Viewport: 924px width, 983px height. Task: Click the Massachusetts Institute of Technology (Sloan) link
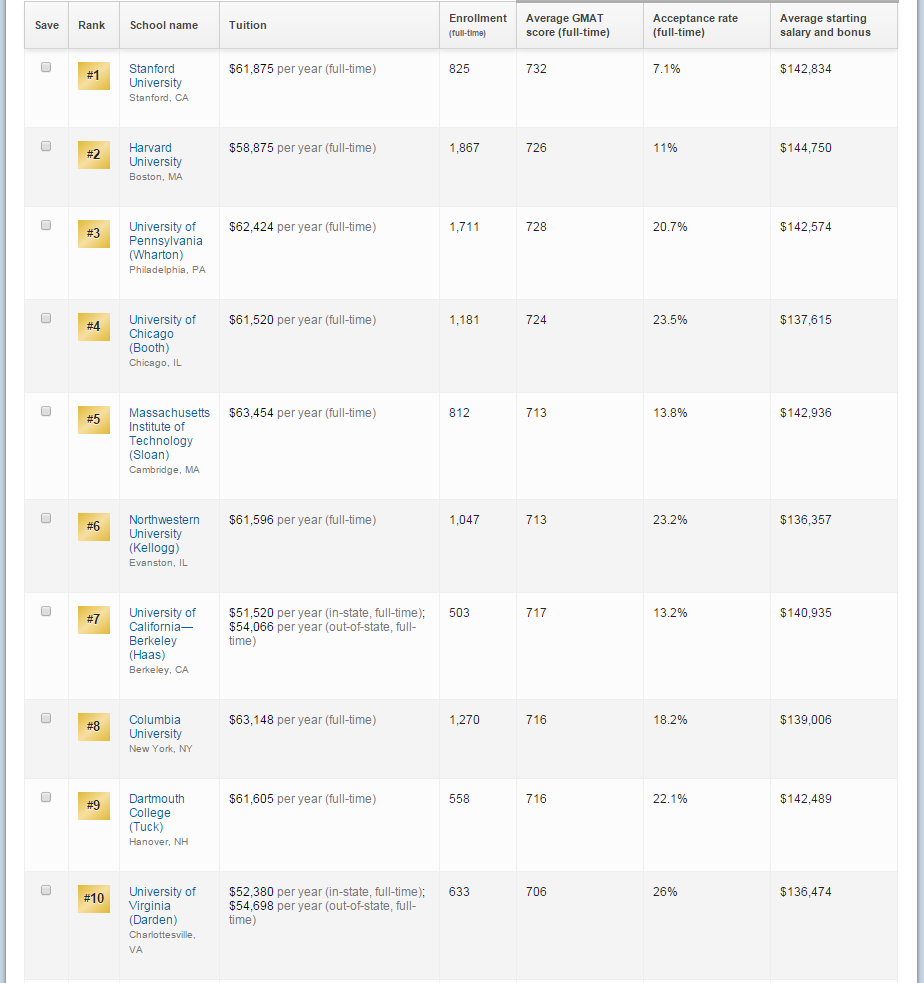click(168, 433)
